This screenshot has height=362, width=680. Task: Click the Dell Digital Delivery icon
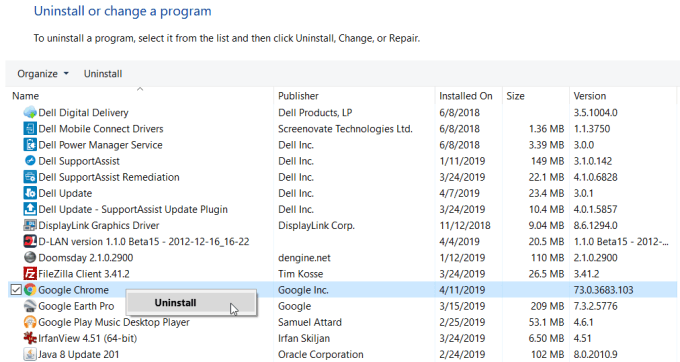click(30, 112)
